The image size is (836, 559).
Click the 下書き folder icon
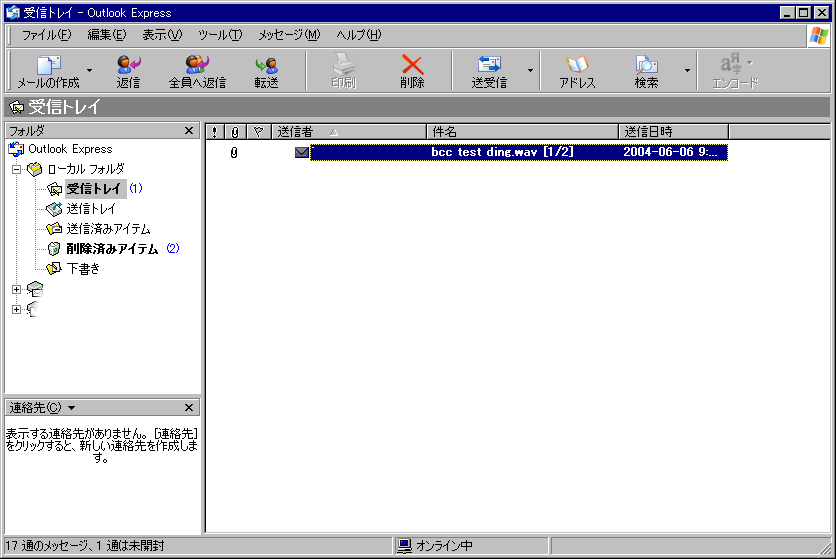54,268
